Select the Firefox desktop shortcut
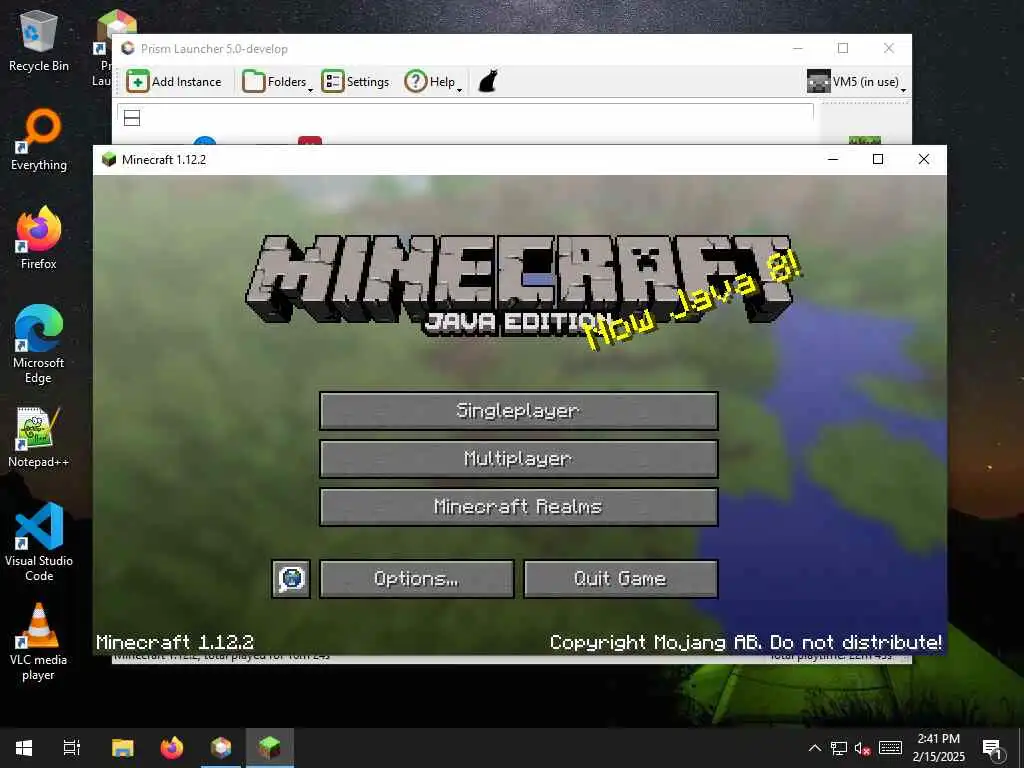Image resolution: width=1024 pixels, height=768 pixels. point(39,238)
